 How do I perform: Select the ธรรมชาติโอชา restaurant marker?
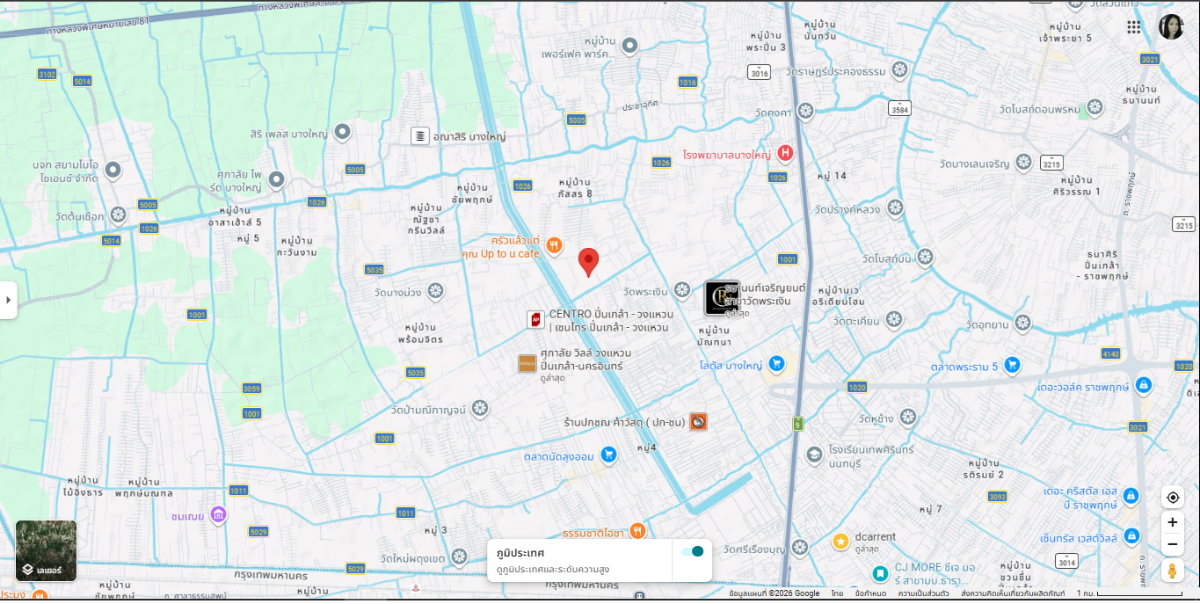click(637, 531)
